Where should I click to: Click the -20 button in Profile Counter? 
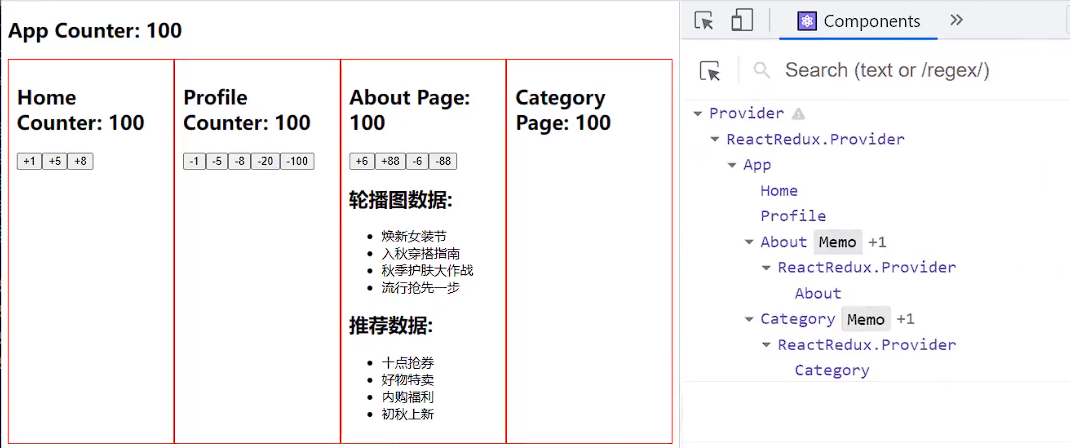[265, 162]
